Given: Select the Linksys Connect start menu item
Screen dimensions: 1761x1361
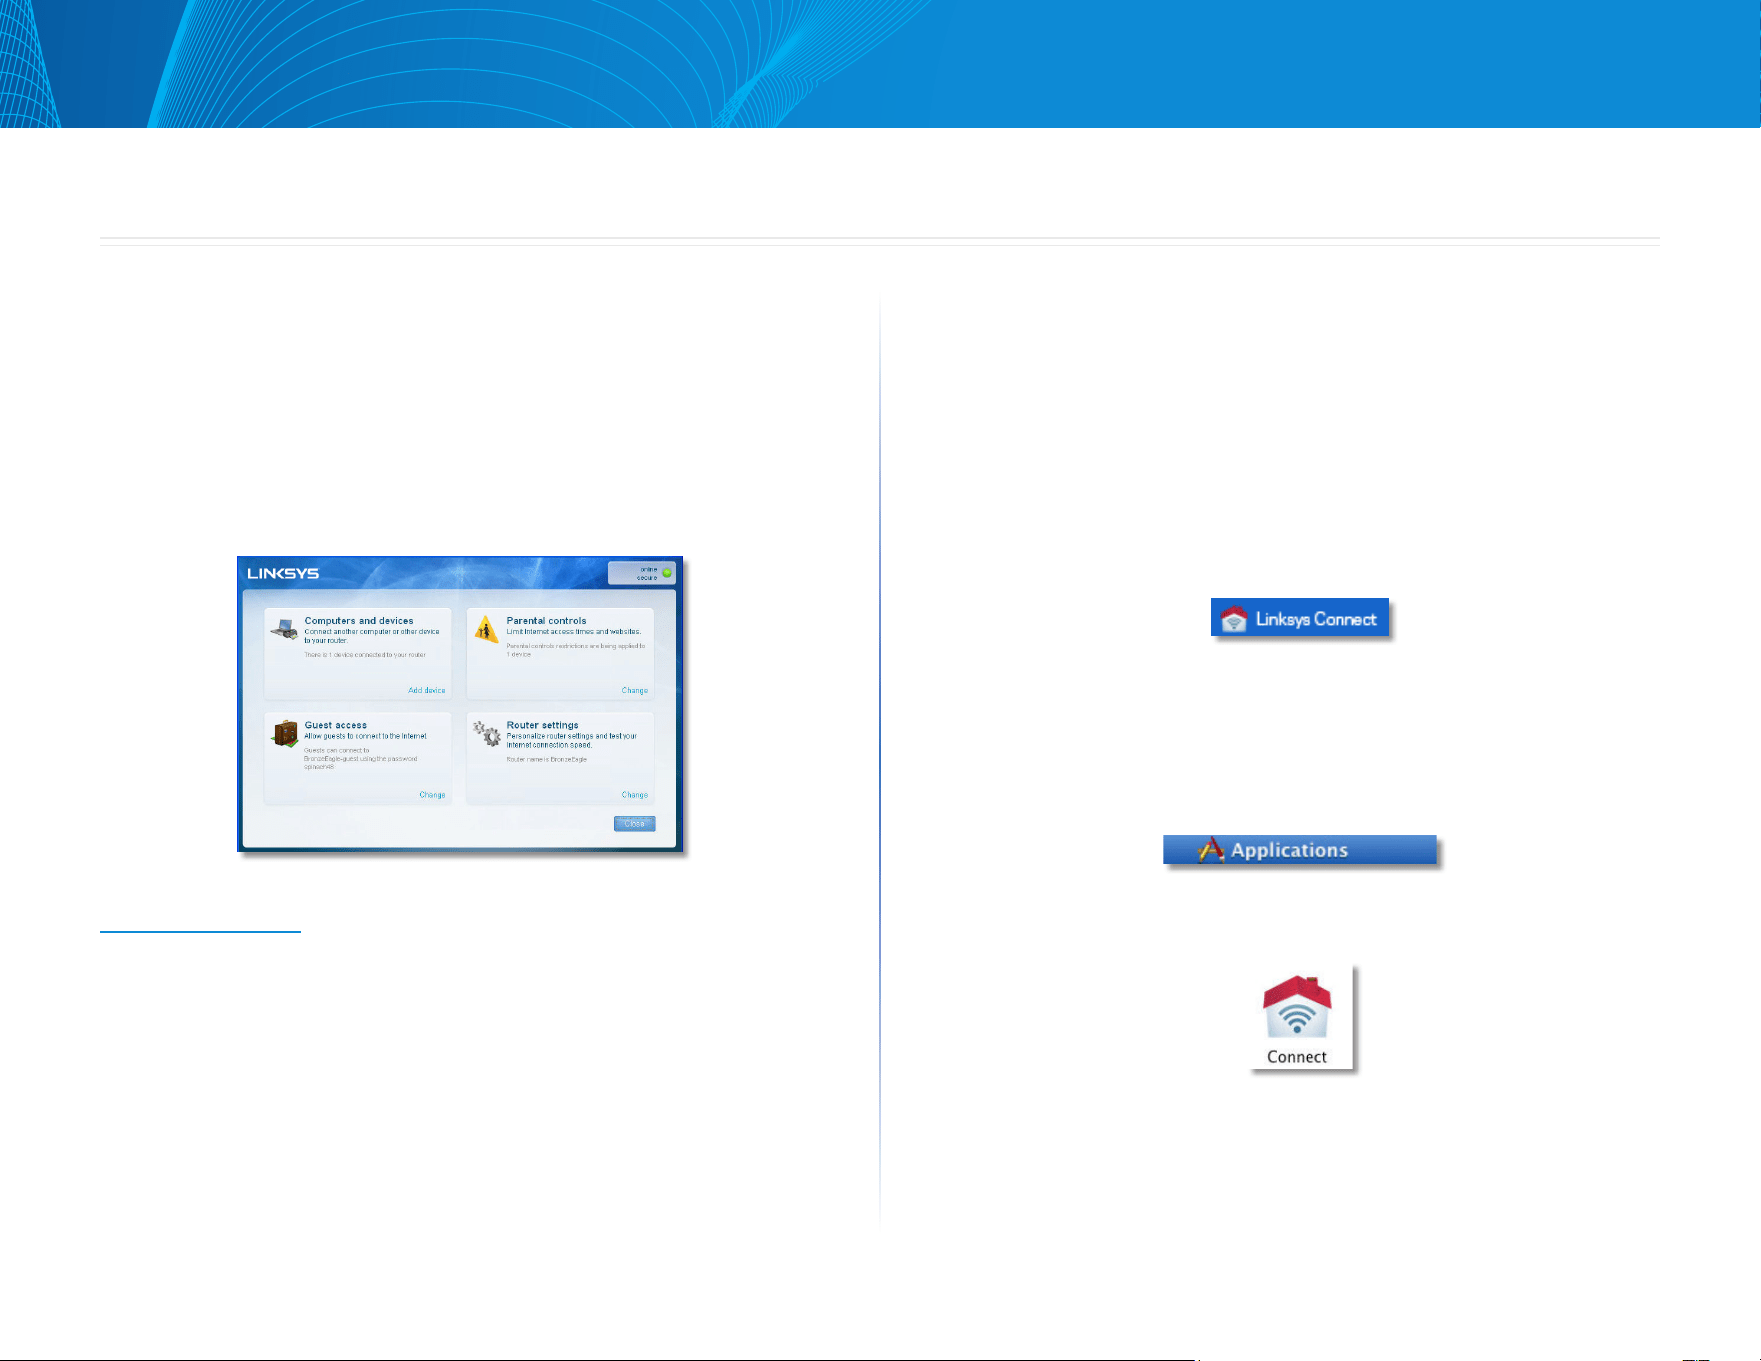Looking at the screenshot, I should 1300,619.
